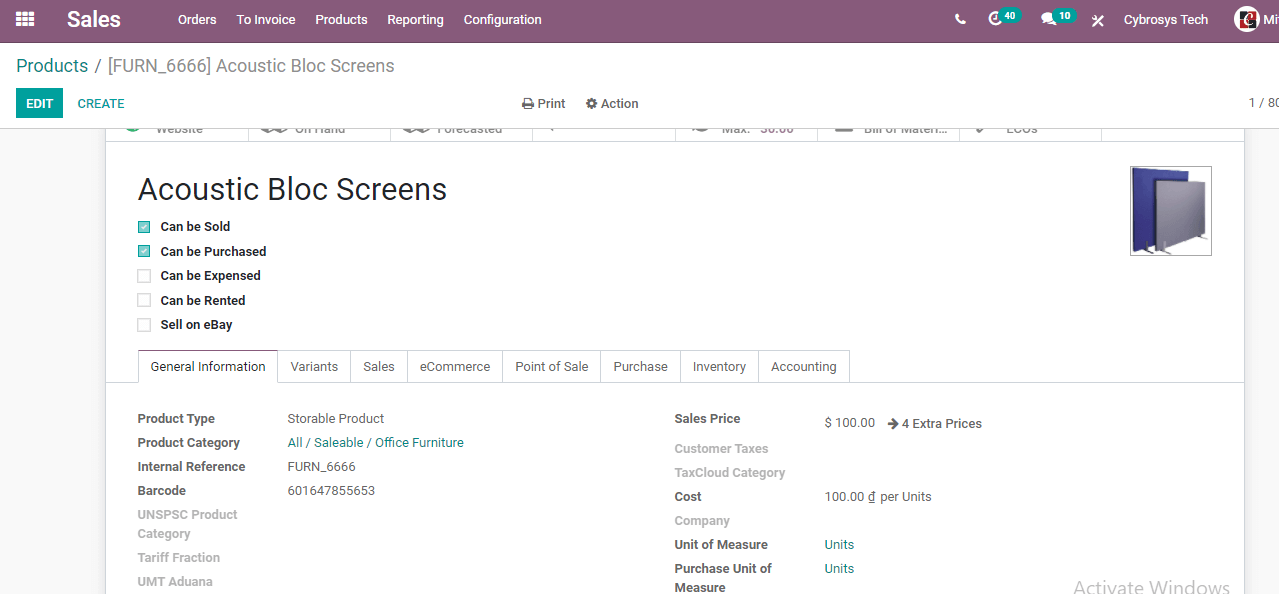Image resolution: width=1279 pixels, height=594 pixels.
Task: Check the Sell on eBay option
Action: [144, 325]
